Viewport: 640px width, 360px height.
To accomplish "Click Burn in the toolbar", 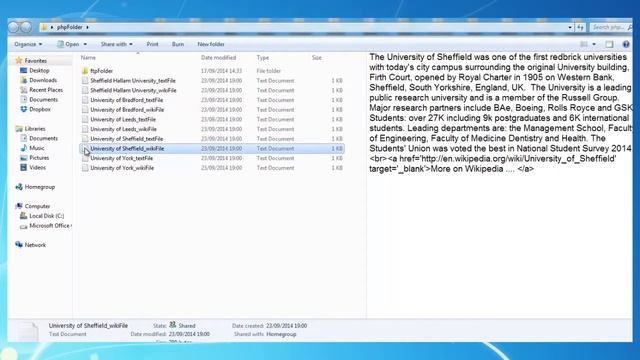I will click(178, 44).
